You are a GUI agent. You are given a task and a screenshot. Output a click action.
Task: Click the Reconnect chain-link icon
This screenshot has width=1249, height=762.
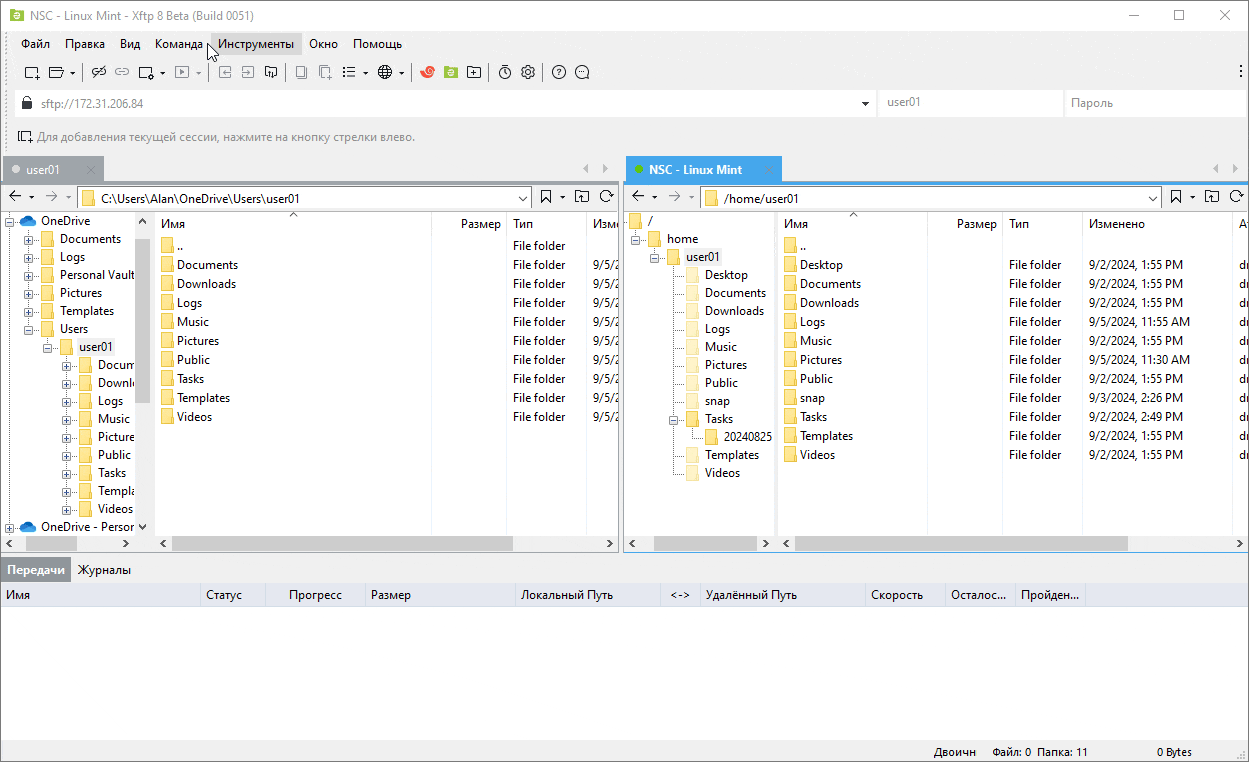point(122,72)
